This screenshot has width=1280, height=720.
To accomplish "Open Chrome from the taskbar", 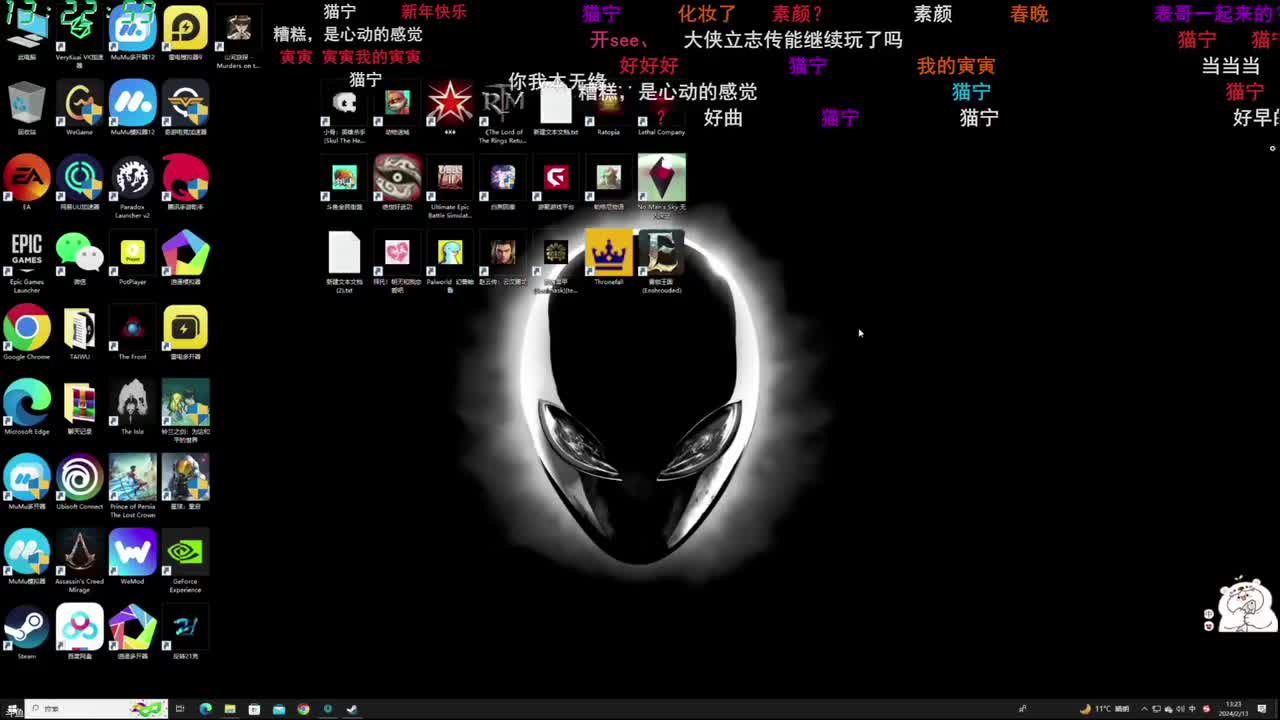I will point(303,709).
